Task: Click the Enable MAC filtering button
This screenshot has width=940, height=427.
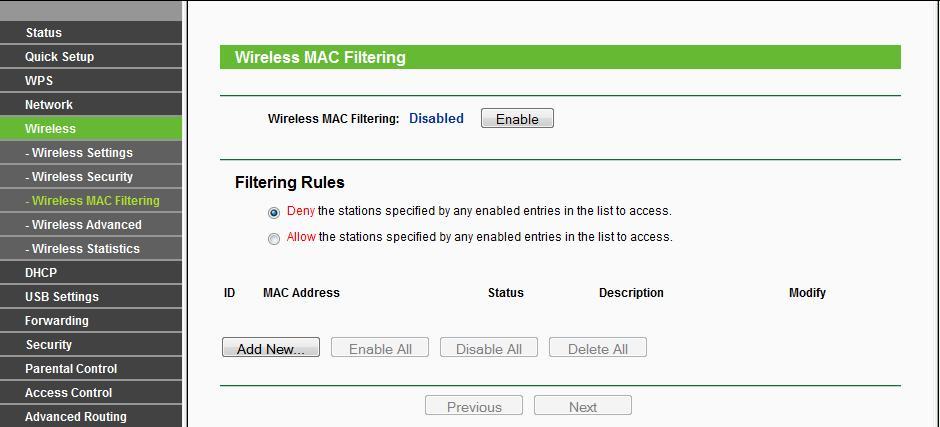Action: [x=517, y=118]
